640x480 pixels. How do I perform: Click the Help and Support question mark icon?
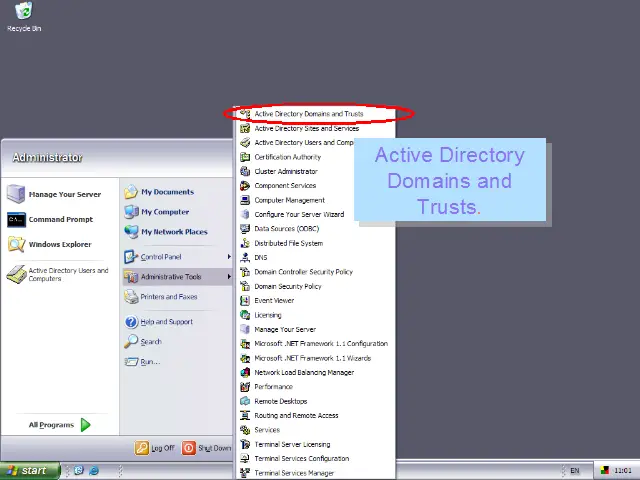tap(131, 322)
